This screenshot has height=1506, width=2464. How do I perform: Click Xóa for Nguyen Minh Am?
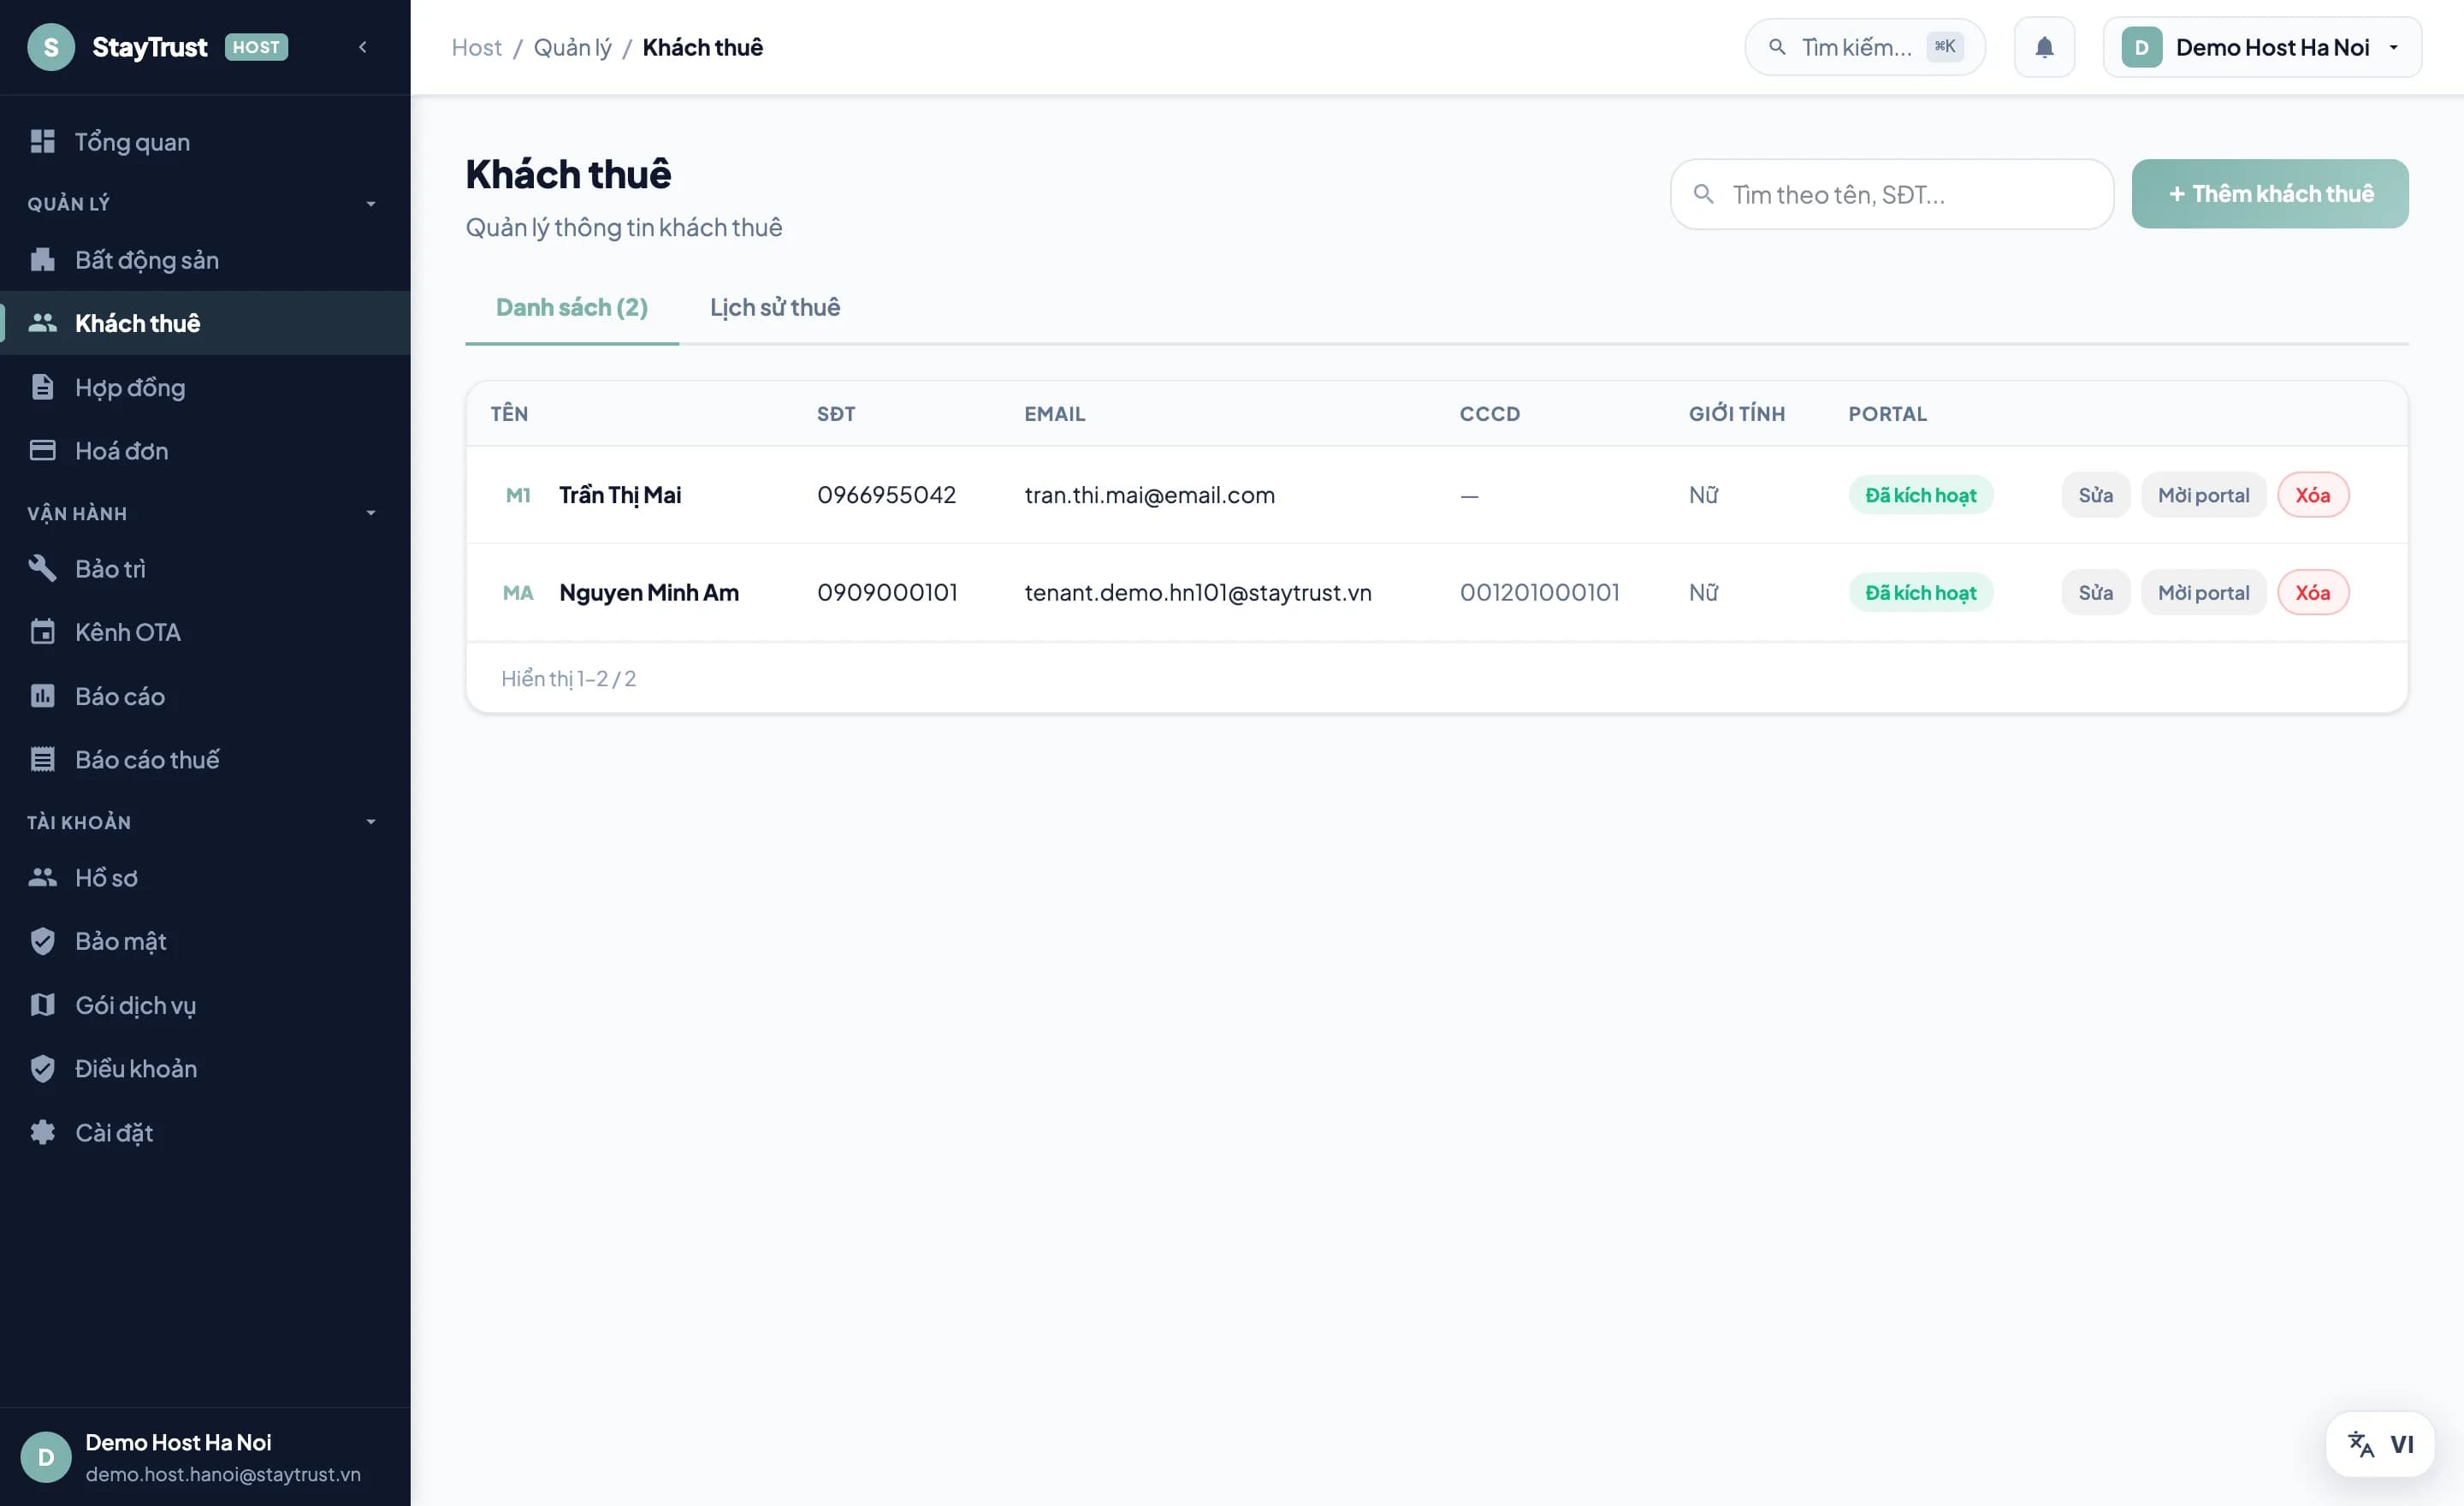[2312, 592]
